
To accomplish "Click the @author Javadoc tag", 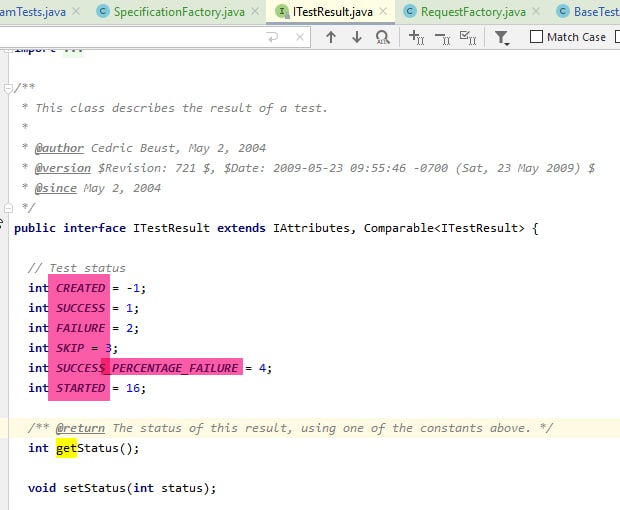I will (59, 148).
